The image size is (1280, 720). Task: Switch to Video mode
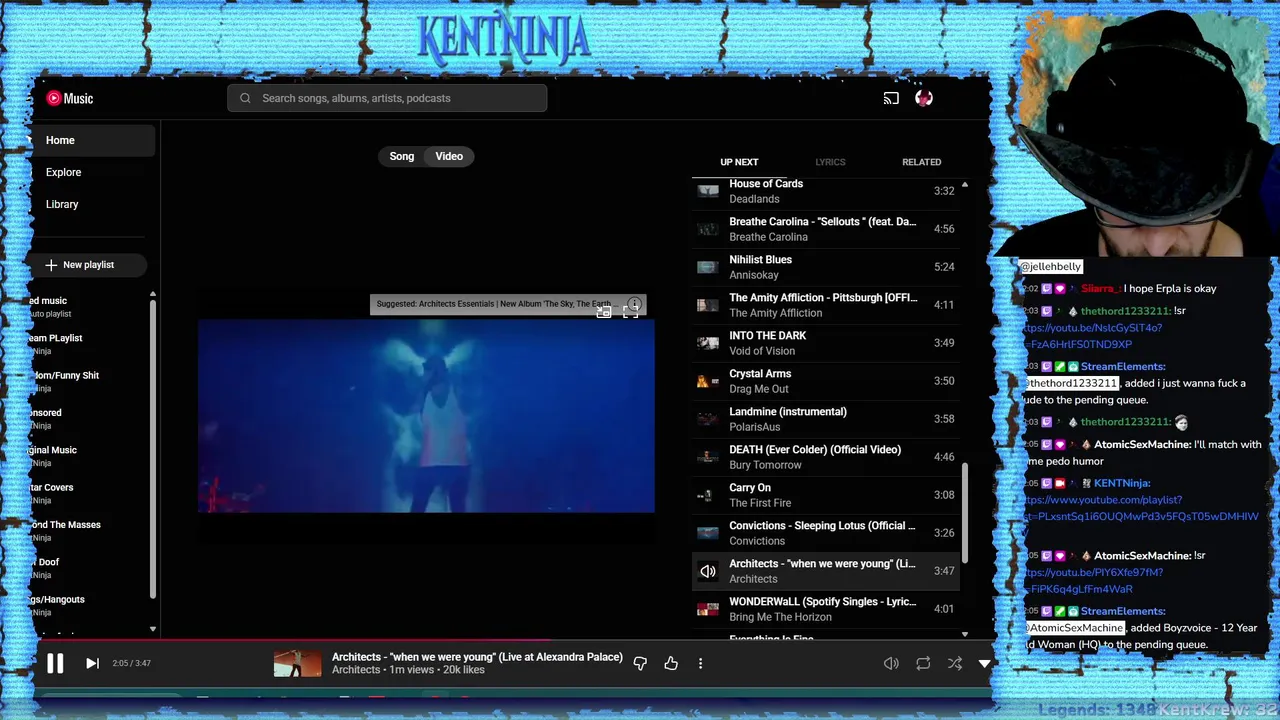pos(449,156)
